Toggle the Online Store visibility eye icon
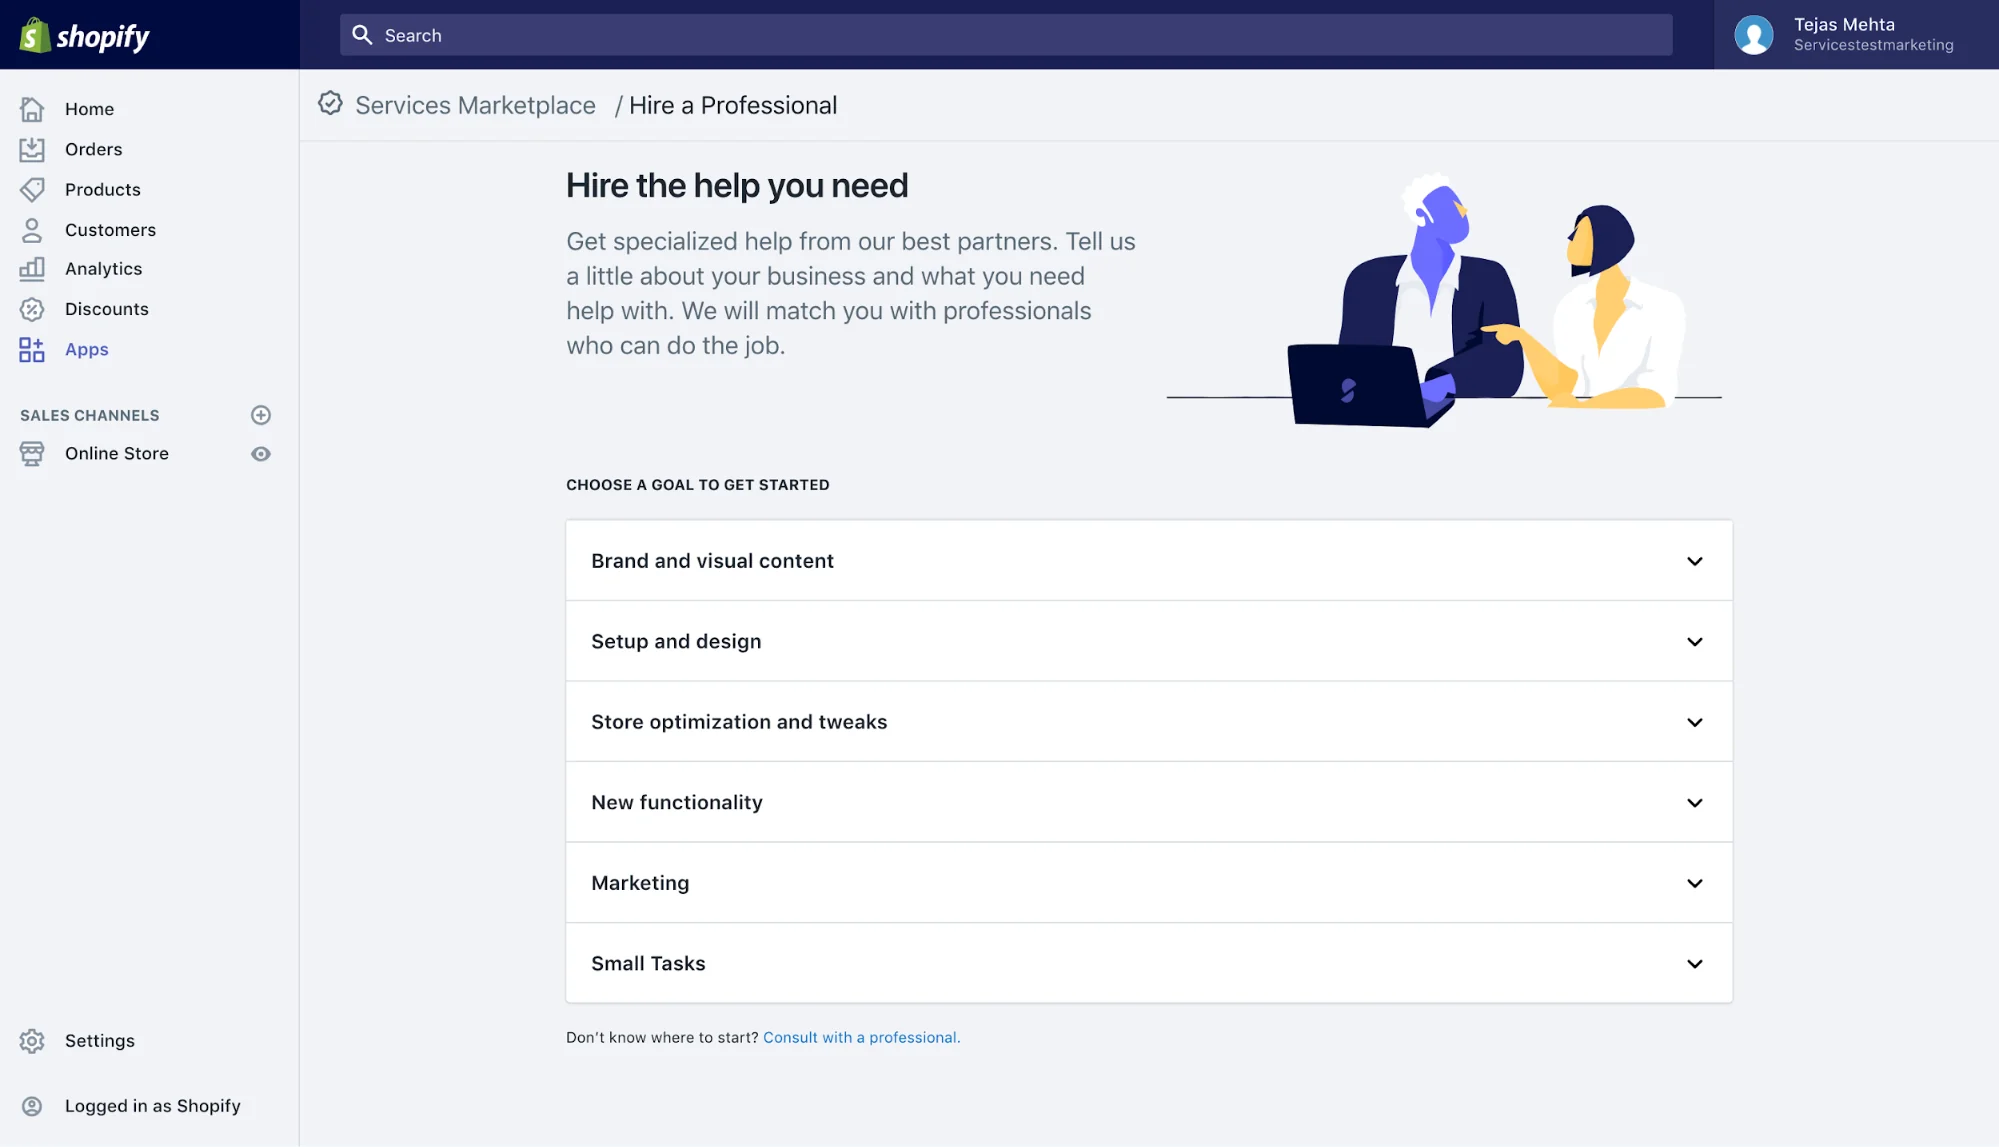The width and height of the screenshot is (1999, 1148). click(261, 453)
